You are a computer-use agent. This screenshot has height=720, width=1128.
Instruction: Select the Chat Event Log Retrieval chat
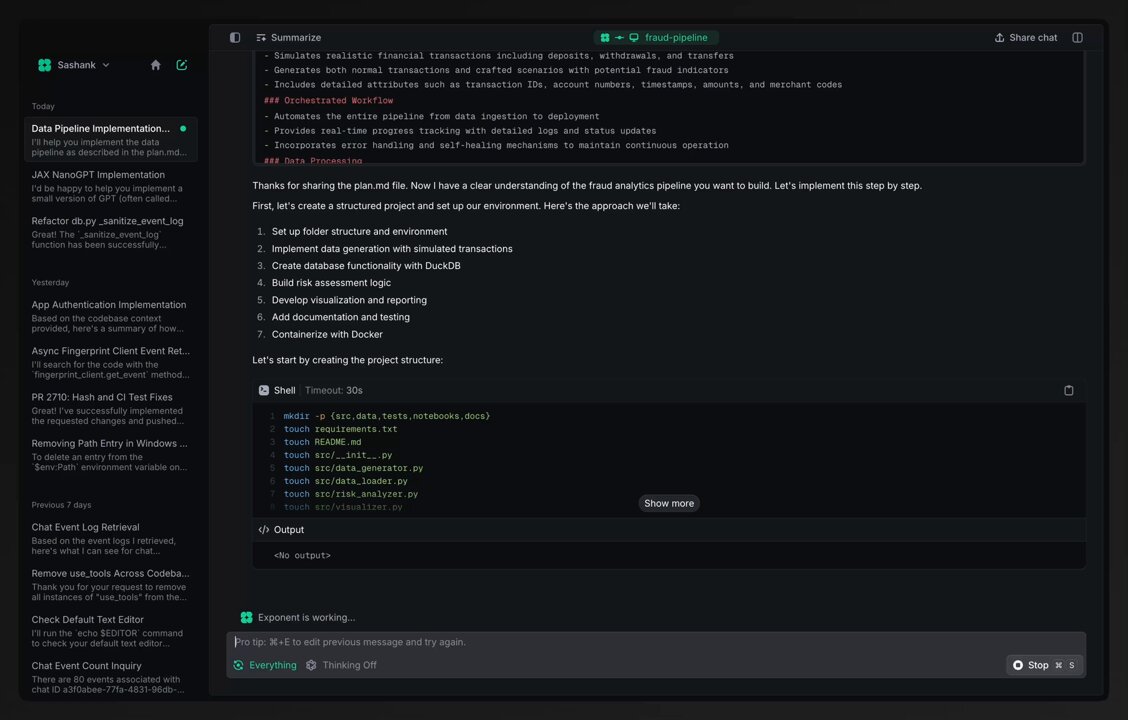(x=110, y=538)
